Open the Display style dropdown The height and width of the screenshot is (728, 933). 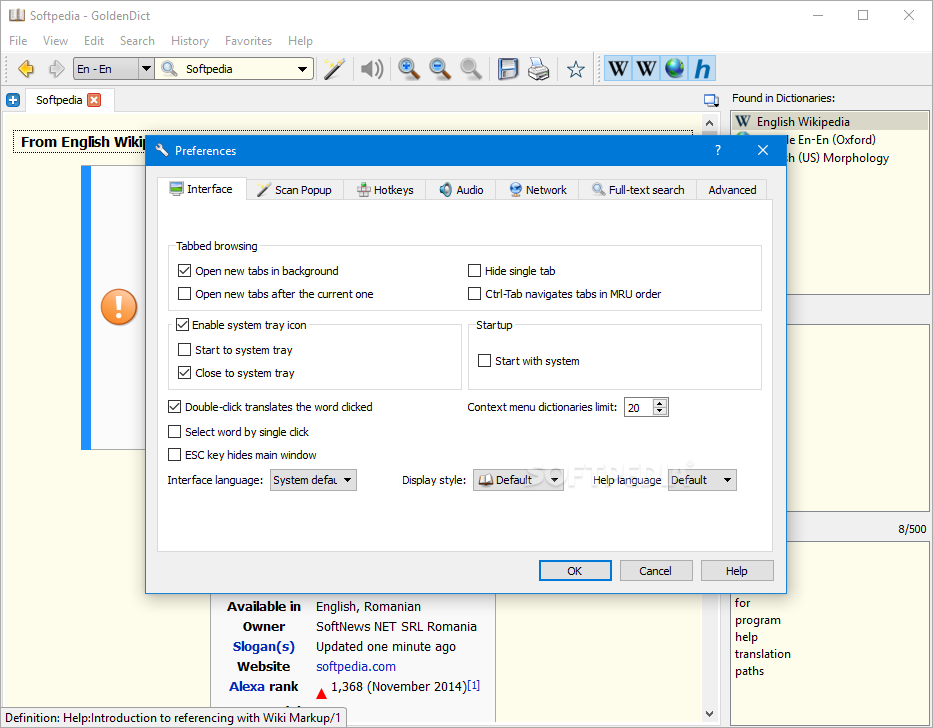click(x=518, y=480)
